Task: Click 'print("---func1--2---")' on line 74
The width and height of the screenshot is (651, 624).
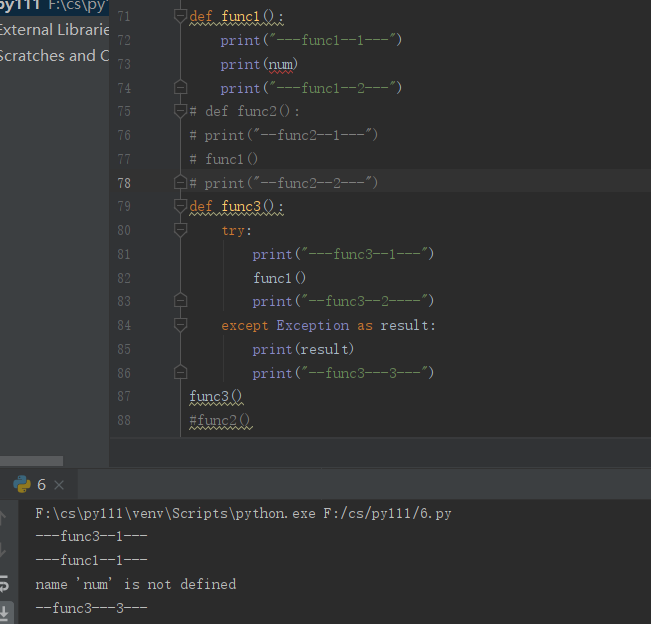Action: 311,88
